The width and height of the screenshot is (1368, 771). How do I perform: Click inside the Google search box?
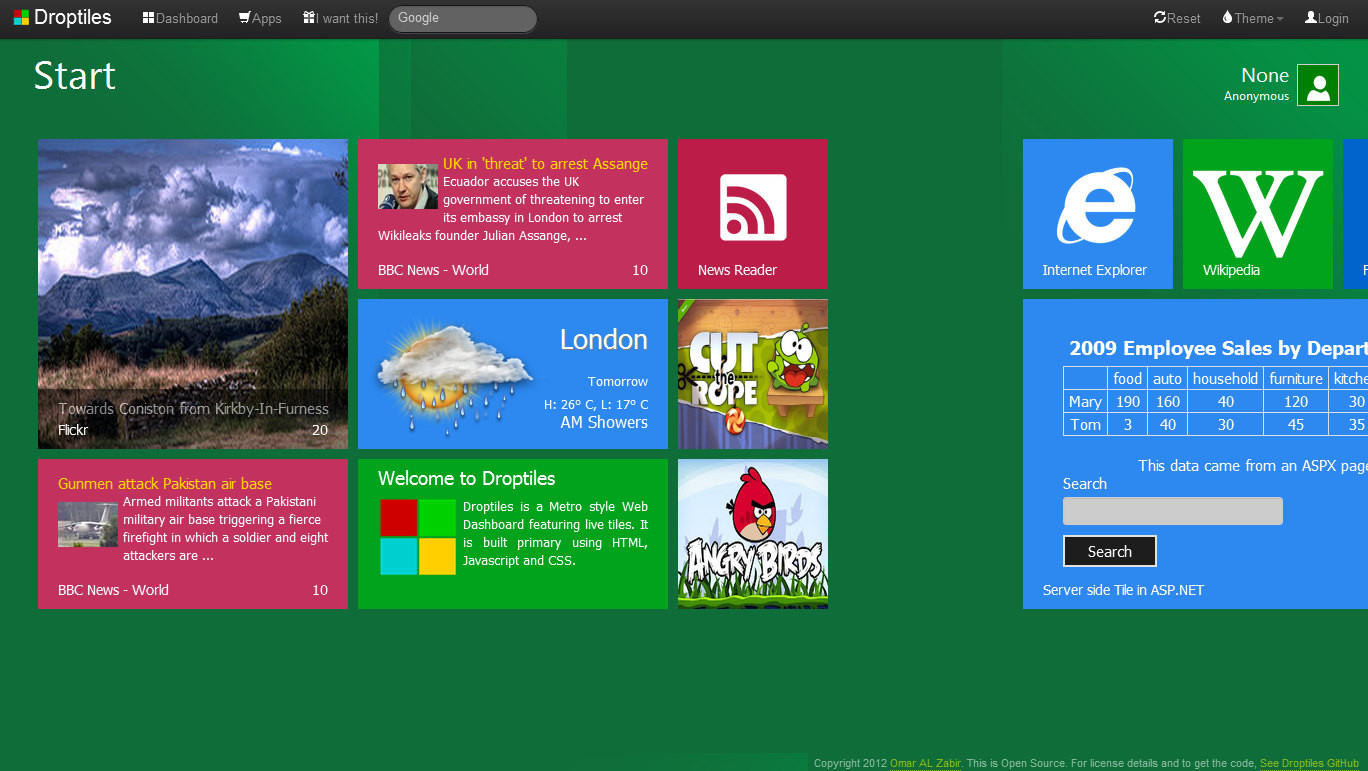point(462,17)
